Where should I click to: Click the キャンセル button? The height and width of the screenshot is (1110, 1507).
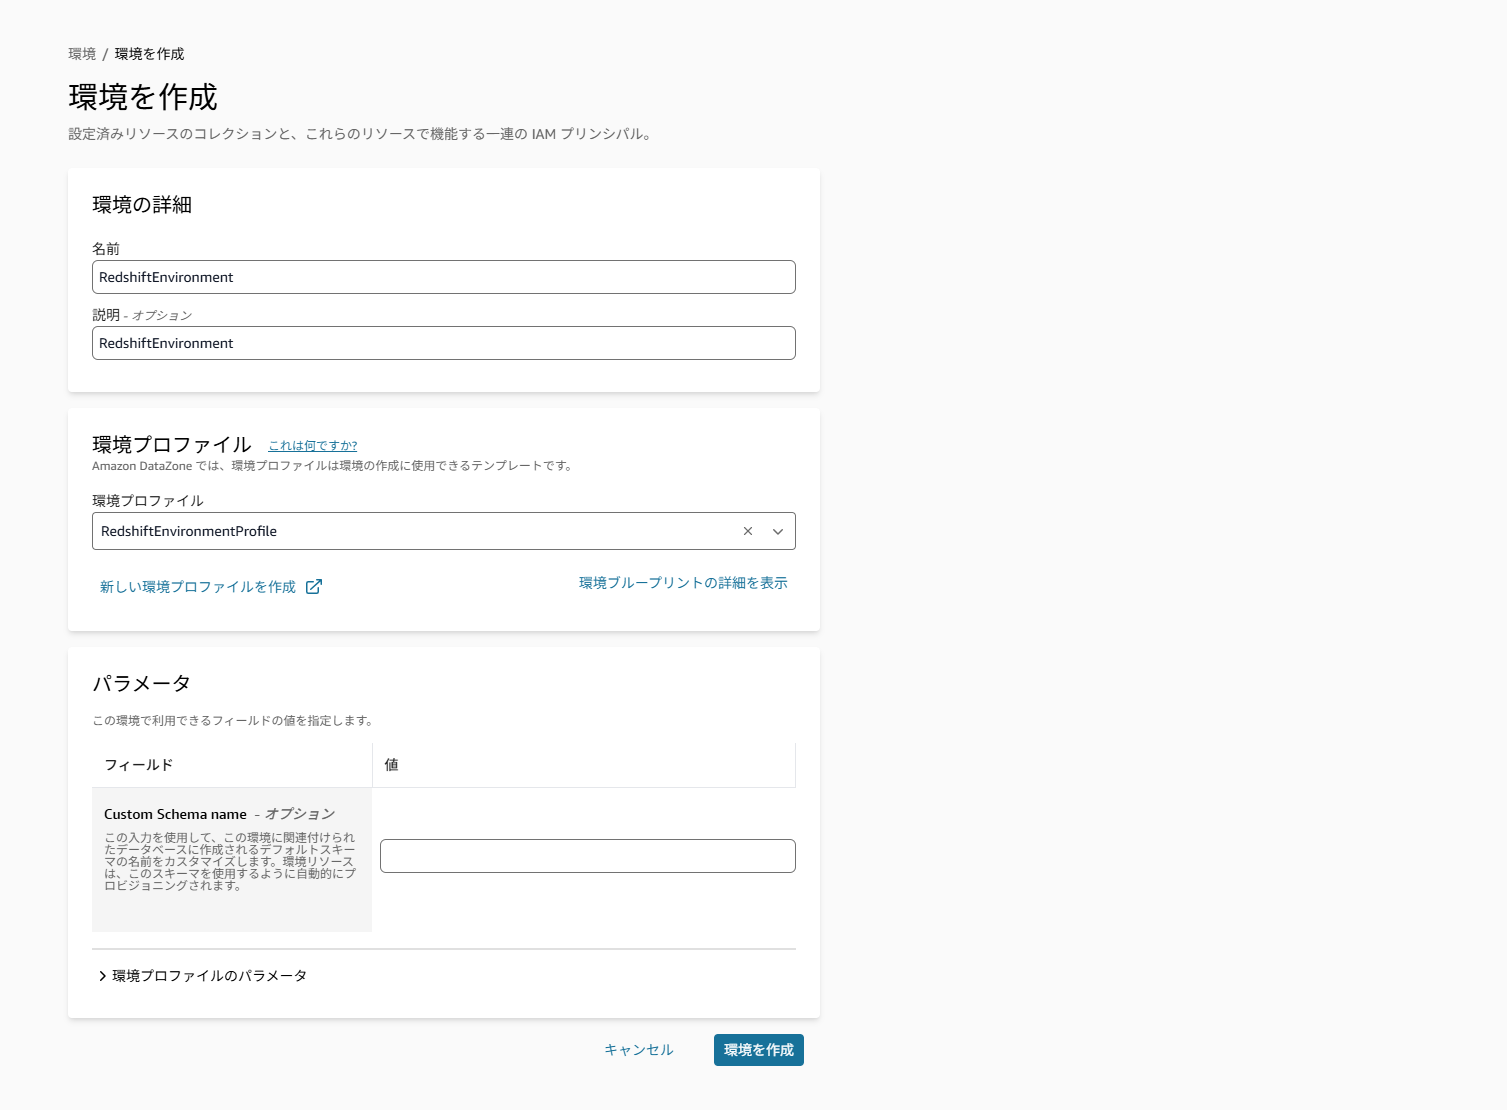coord(639,1050)
